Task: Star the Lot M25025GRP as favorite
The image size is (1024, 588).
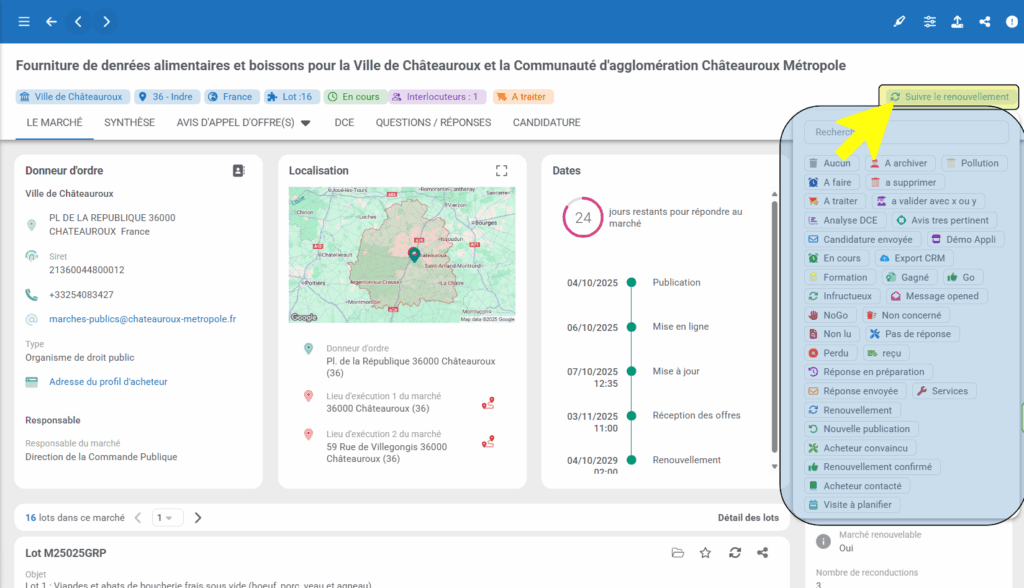Action: [705, 553]
